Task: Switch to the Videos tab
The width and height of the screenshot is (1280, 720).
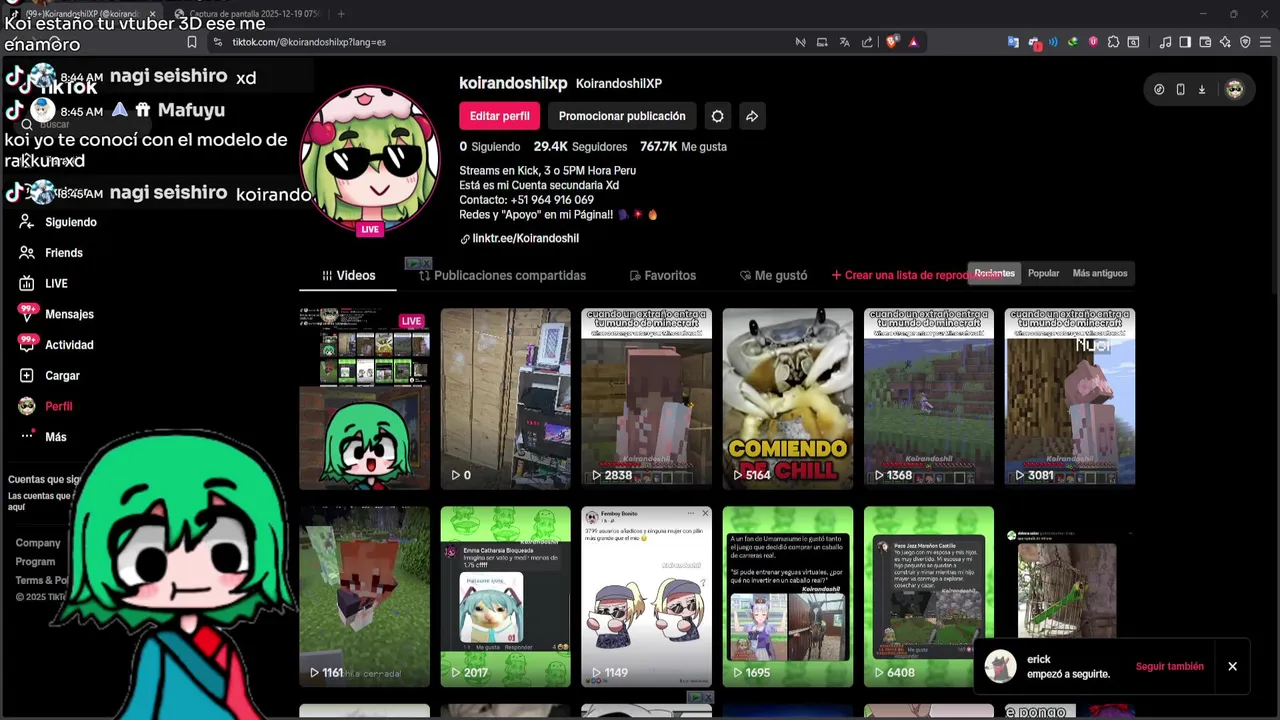Action: [348, 275]
